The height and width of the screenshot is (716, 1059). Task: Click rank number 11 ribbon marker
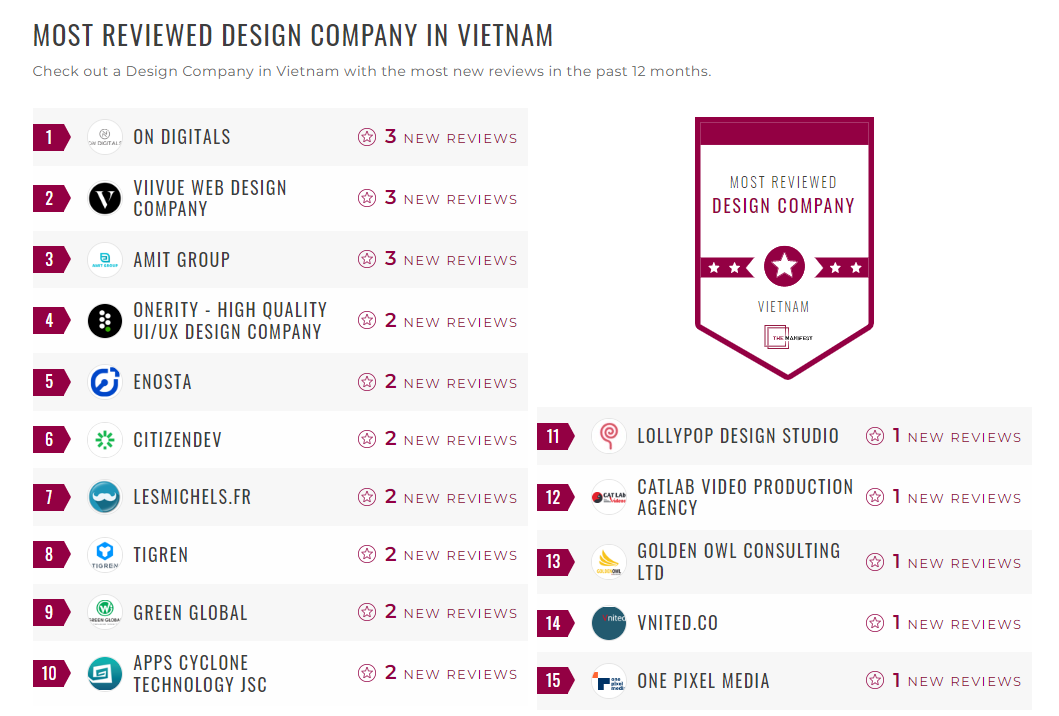click(555, 436)
